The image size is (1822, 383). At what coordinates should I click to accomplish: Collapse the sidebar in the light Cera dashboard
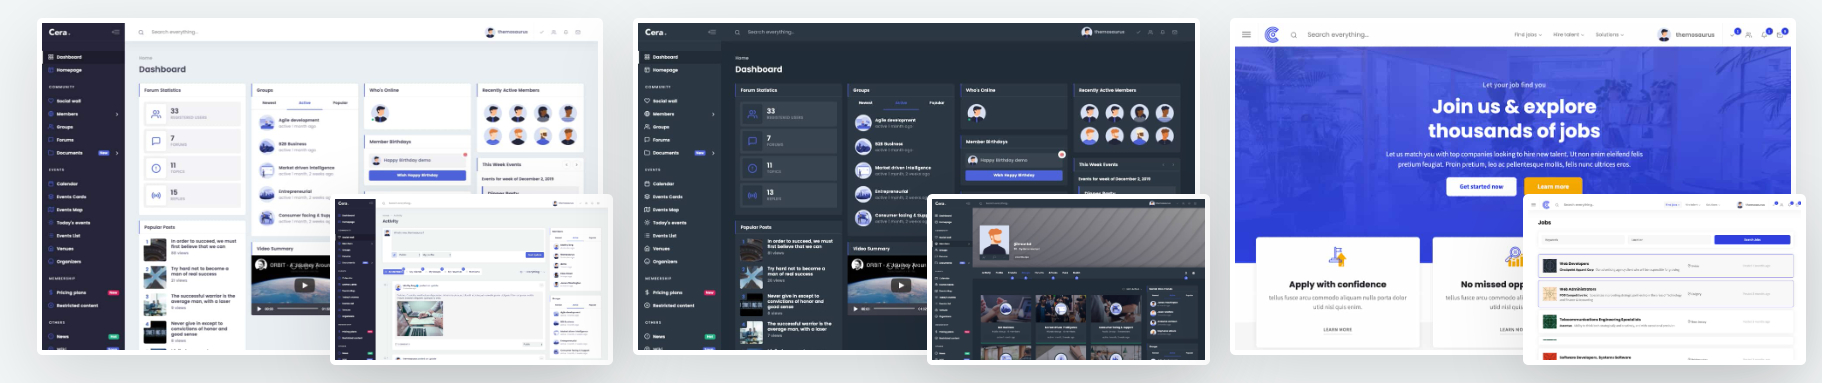[115, 32]
